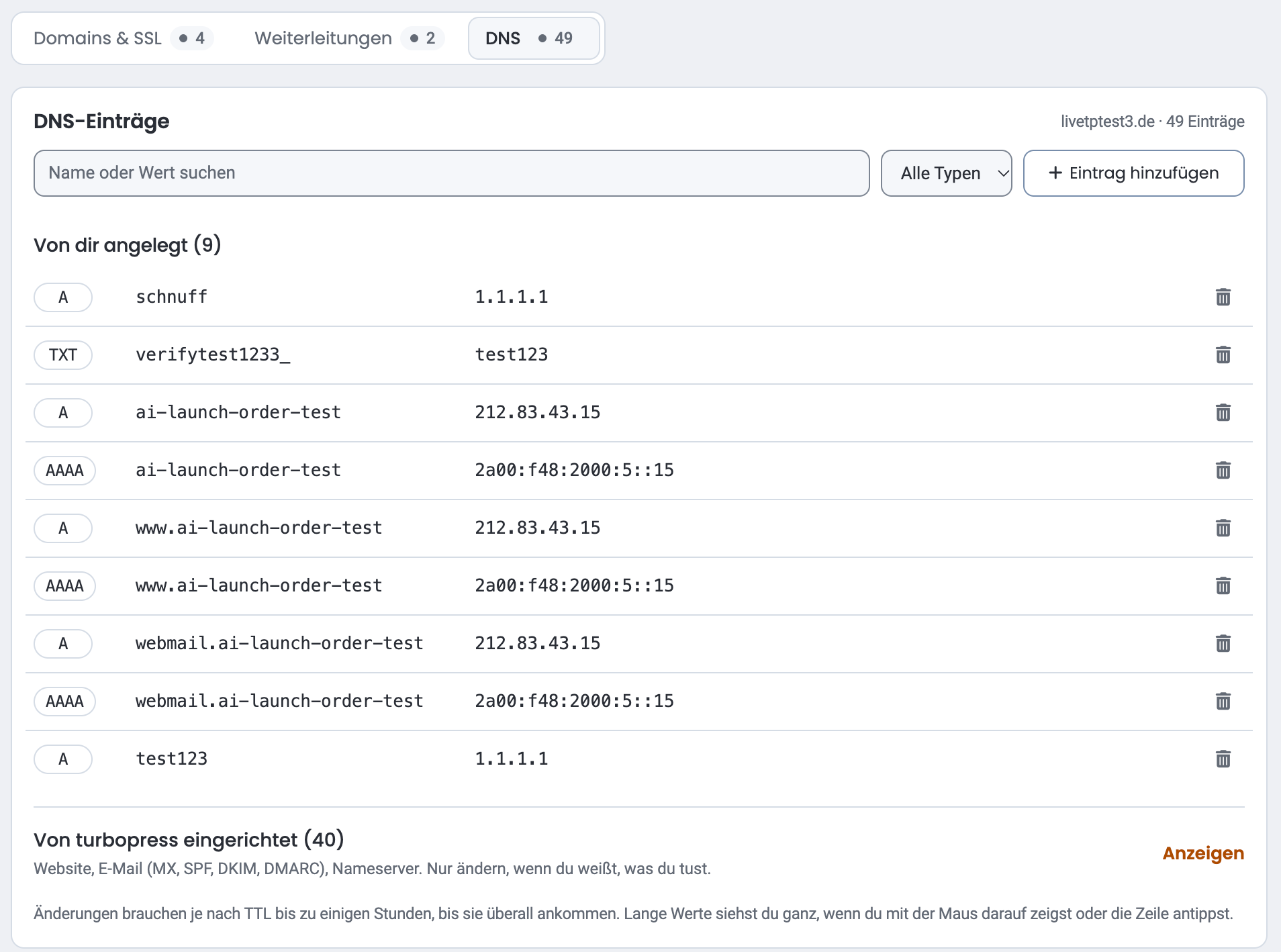The image size is (1281, 952).
Task: Show turbopress records via Anzeigen
Action: tap(1203, 853)
